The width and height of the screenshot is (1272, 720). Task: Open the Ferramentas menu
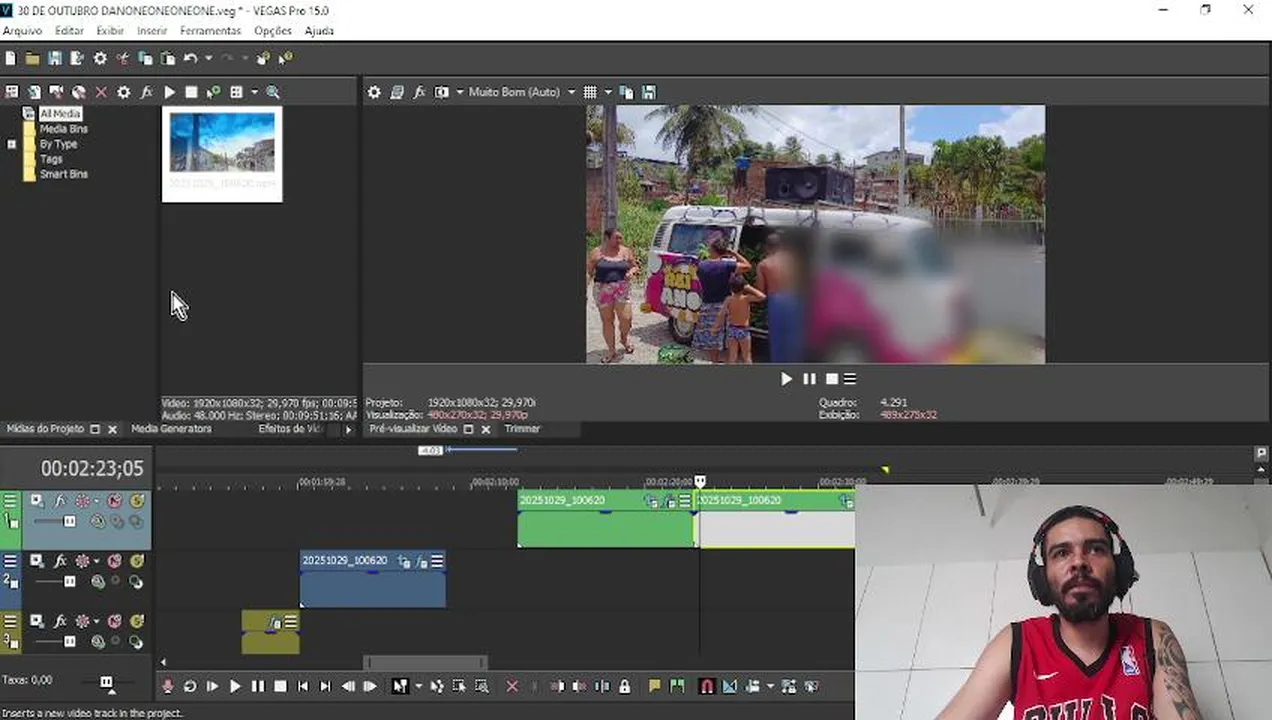pyautogui.click(x=210, y=31)
